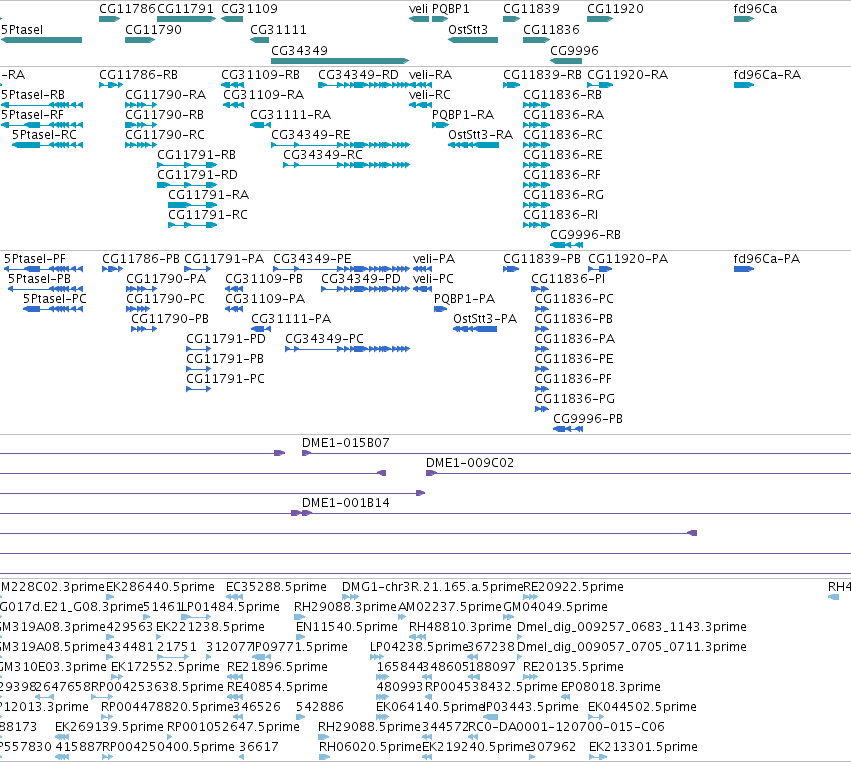Click the OstStt3 gene label

pos(468,30)
